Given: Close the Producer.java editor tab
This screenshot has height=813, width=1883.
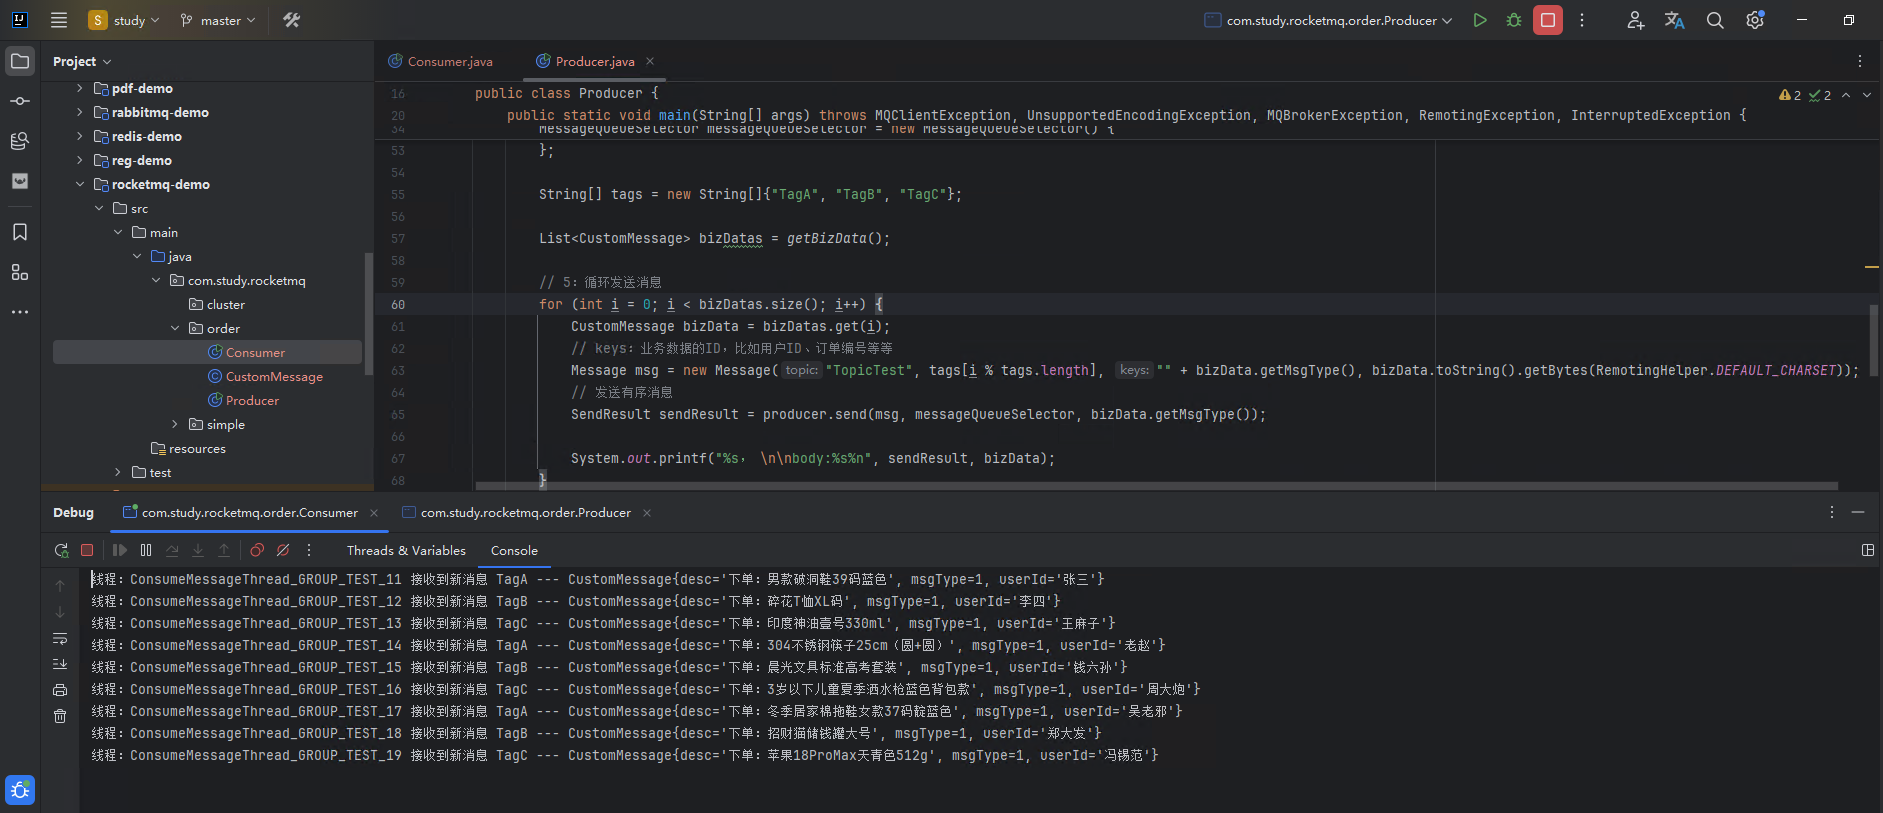Looking at the screenshot, I should 650,61.
